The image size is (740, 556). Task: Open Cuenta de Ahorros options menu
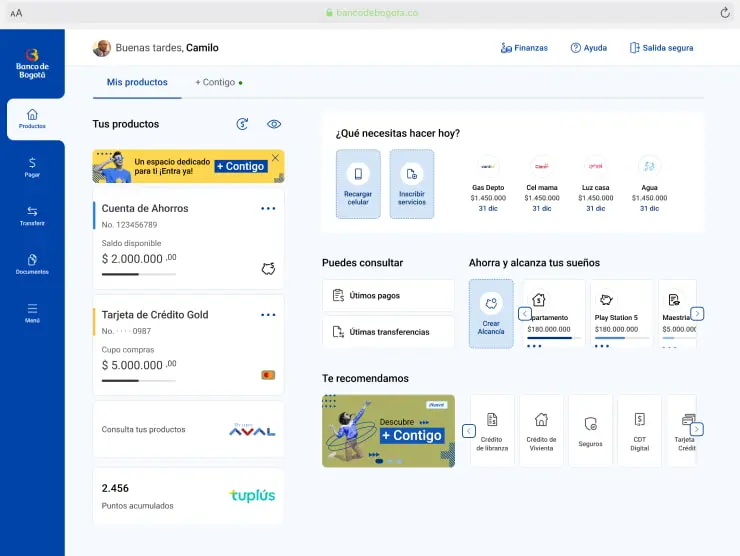pos(268,208)
